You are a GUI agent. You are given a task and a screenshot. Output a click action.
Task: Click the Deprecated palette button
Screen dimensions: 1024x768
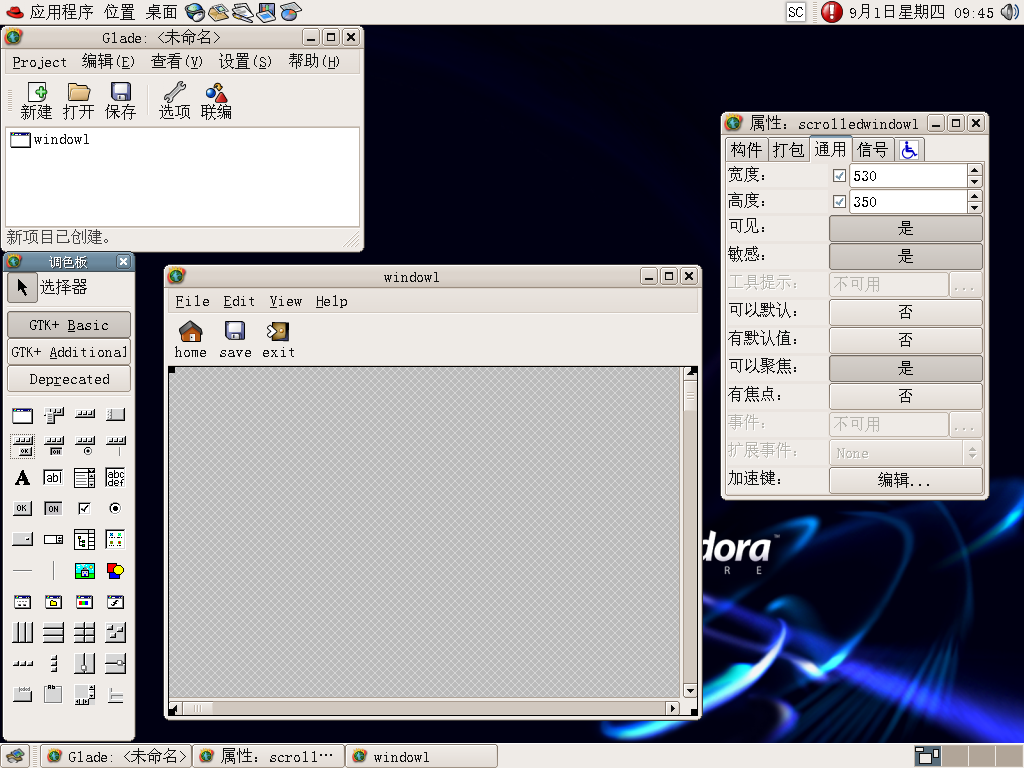[69, 379]
